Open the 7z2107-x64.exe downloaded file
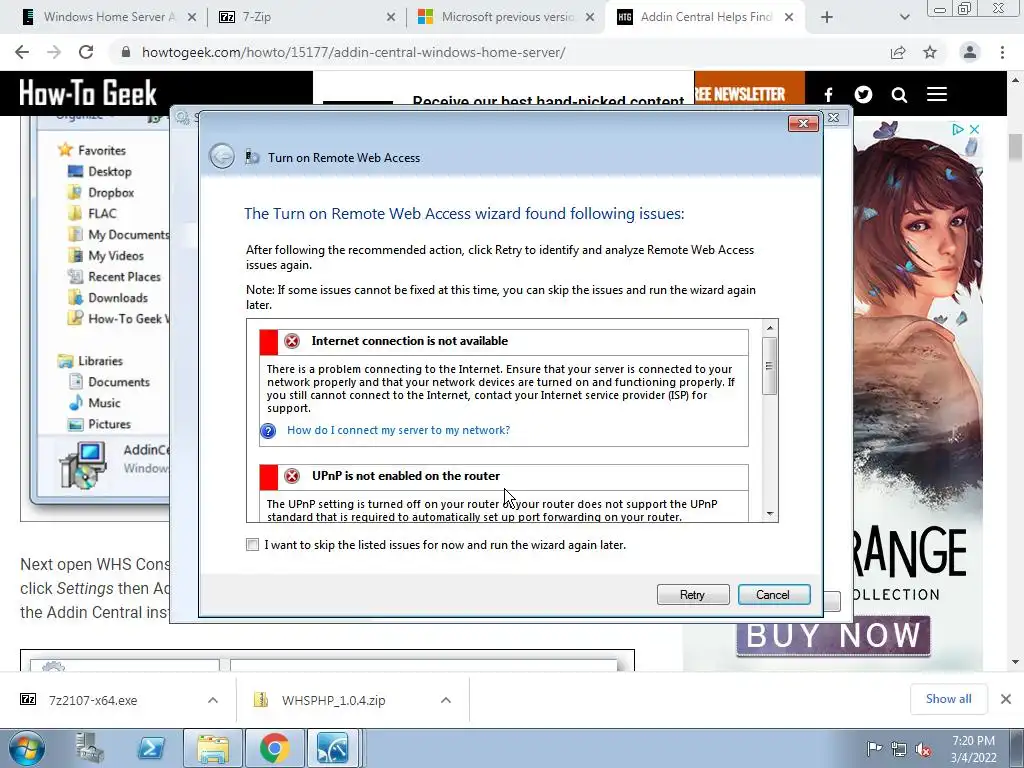The image size is (1024, 768). pyautogui.click(x=93, y=700)
